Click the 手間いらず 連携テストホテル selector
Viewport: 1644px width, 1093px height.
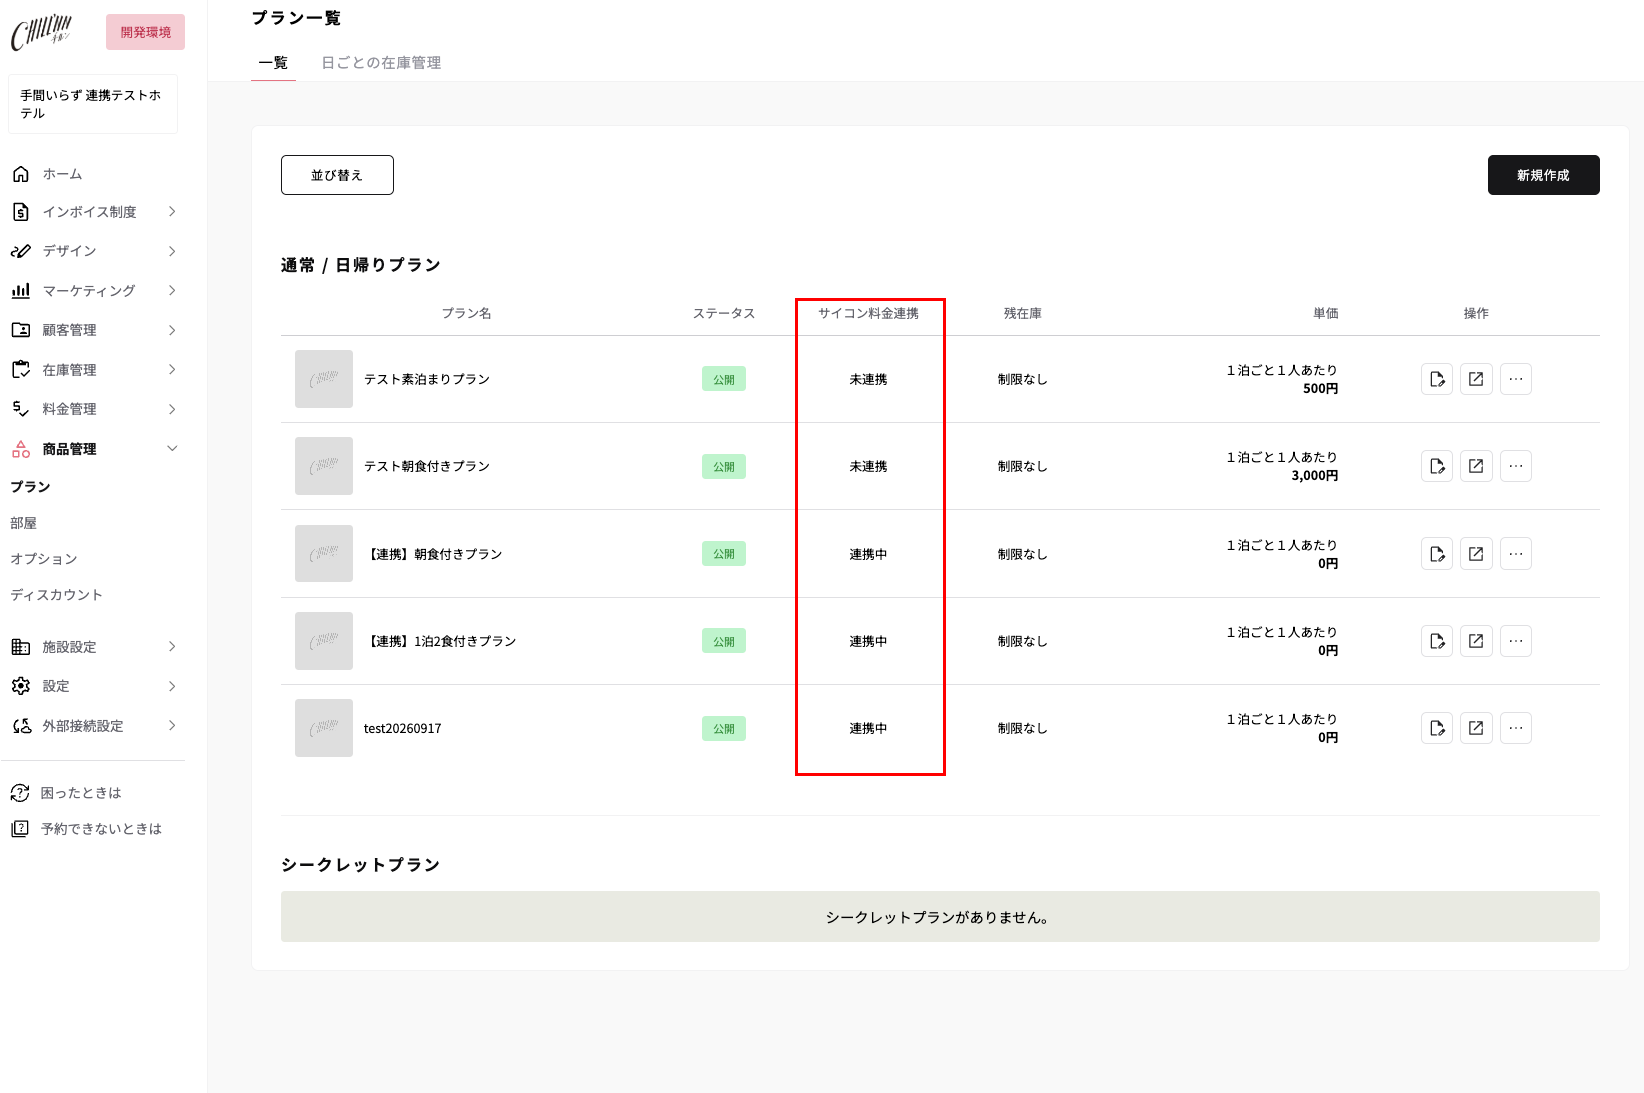[93, 104]
